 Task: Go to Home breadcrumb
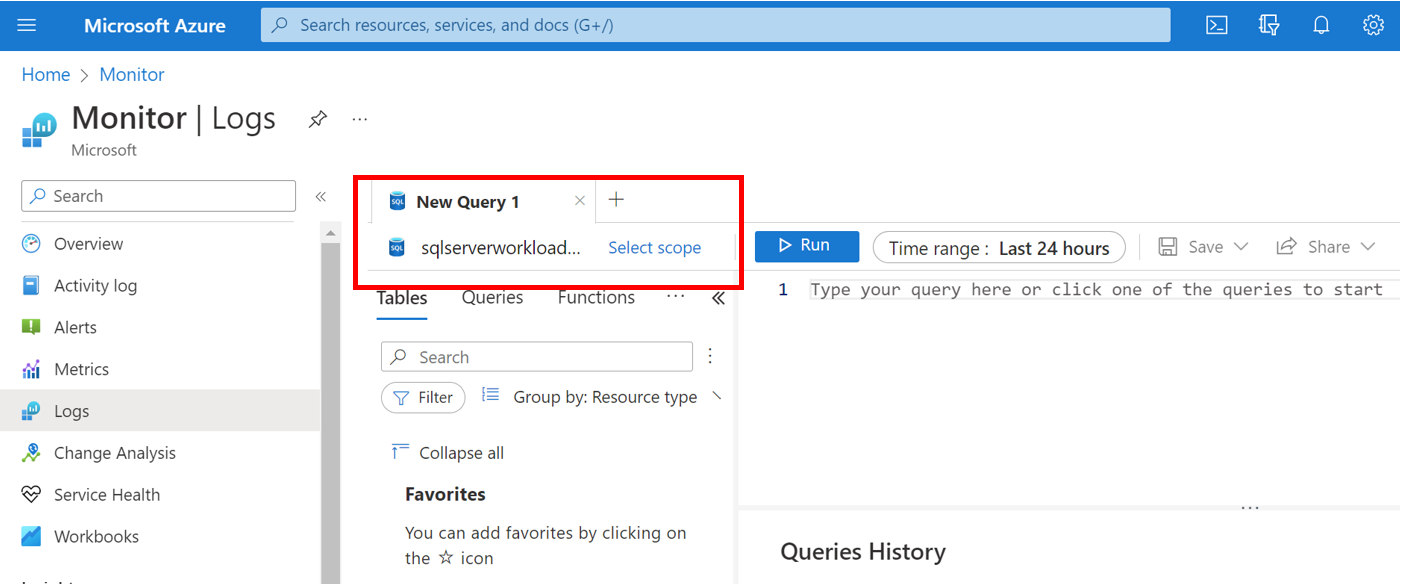(46, 75)
